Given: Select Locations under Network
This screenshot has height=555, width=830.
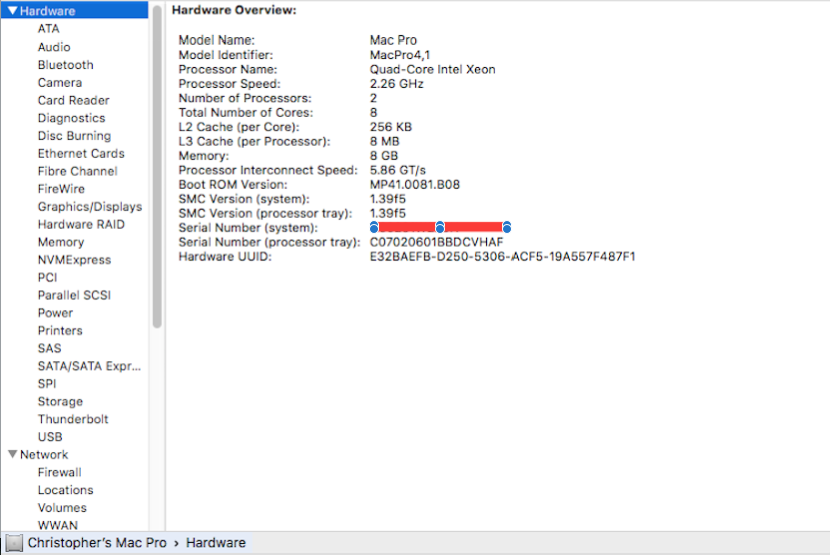Looking at the screenshot, I should click(65, 490).
